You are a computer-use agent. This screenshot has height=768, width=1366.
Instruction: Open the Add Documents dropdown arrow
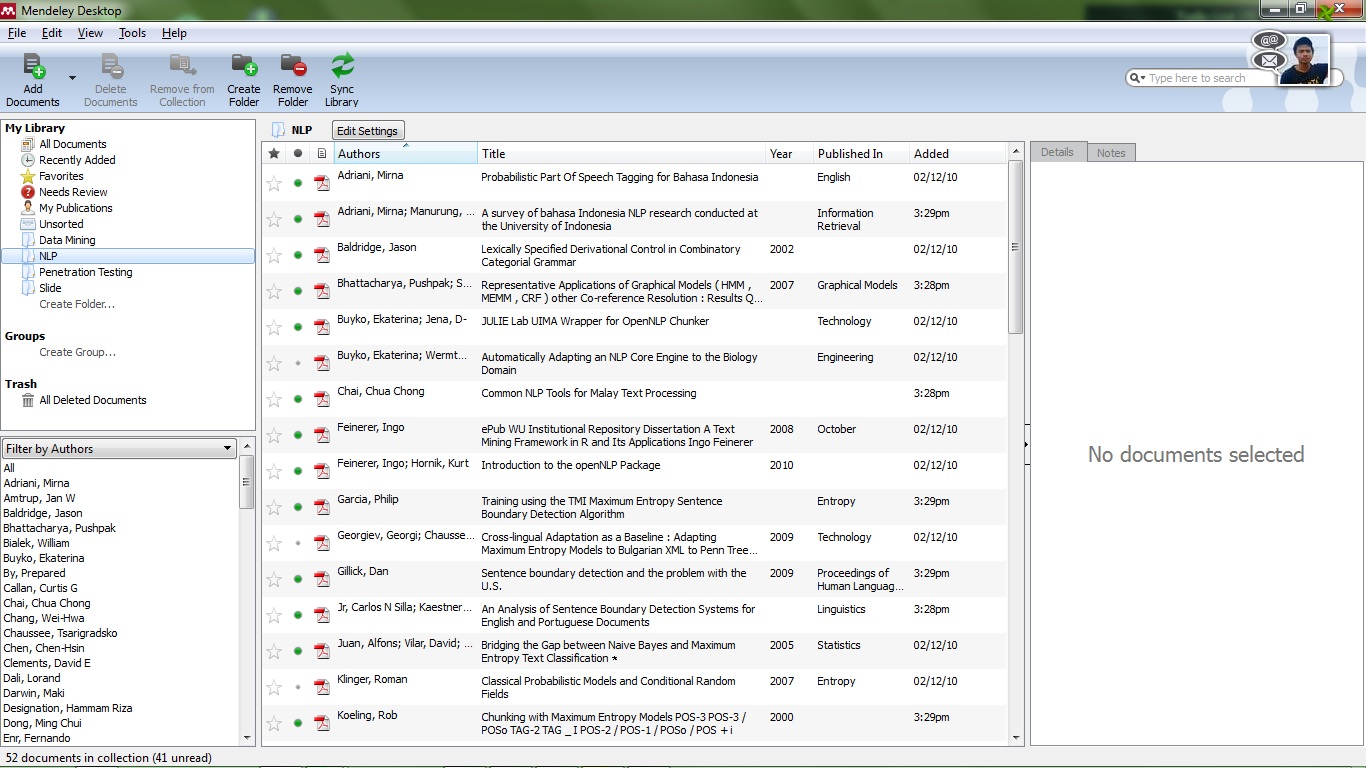click(x=72, y=78)
